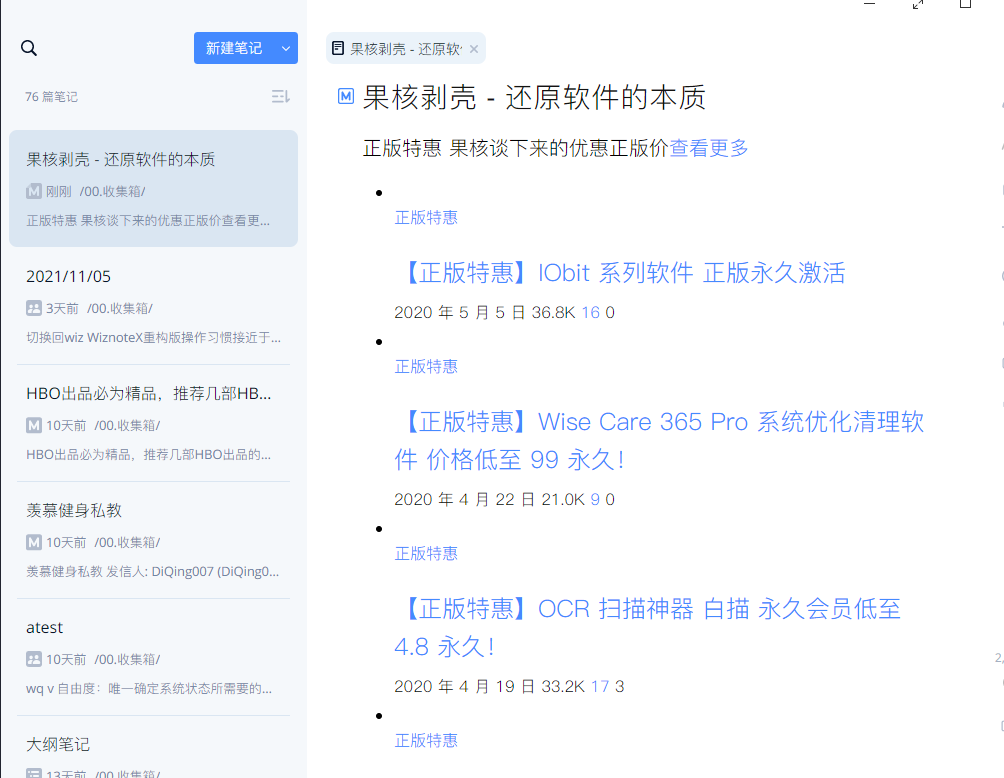
Task: Click the preview text wq v 自由度
Action: [149, 688]
